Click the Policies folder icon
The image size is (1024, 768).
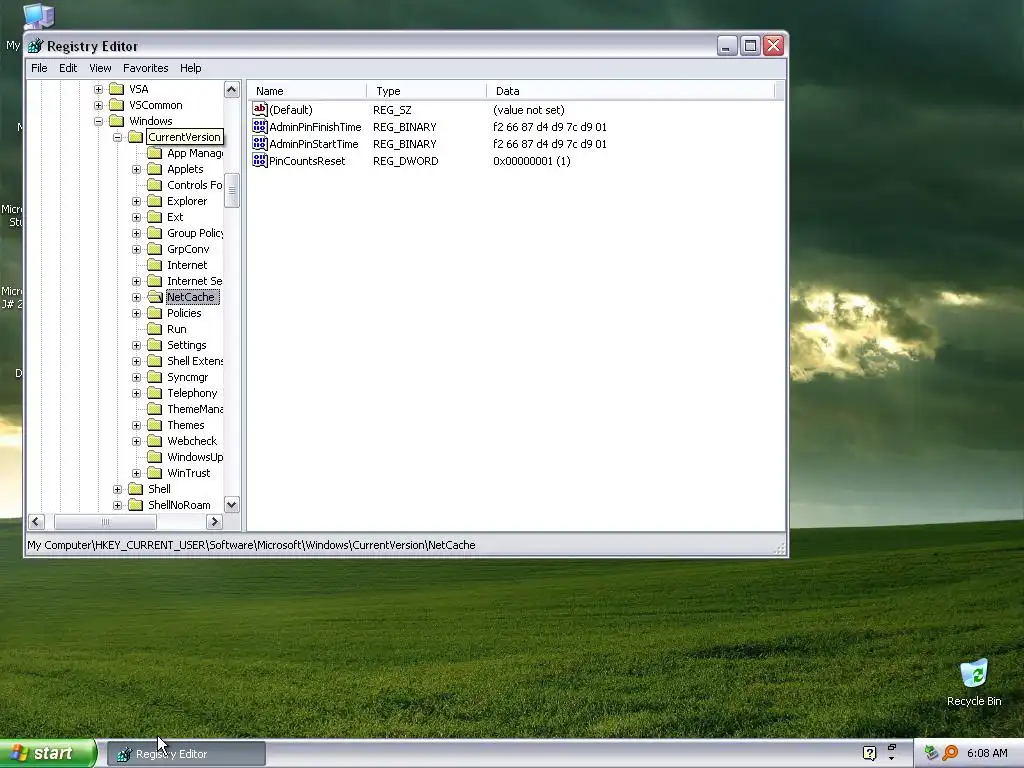click(x=155, y=313)
